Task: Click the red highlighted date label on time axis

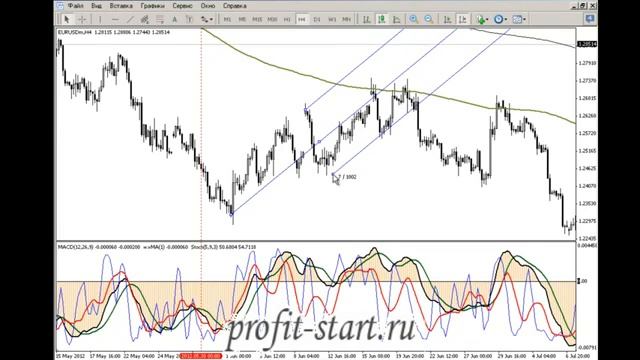Action: tap(201, 356)
